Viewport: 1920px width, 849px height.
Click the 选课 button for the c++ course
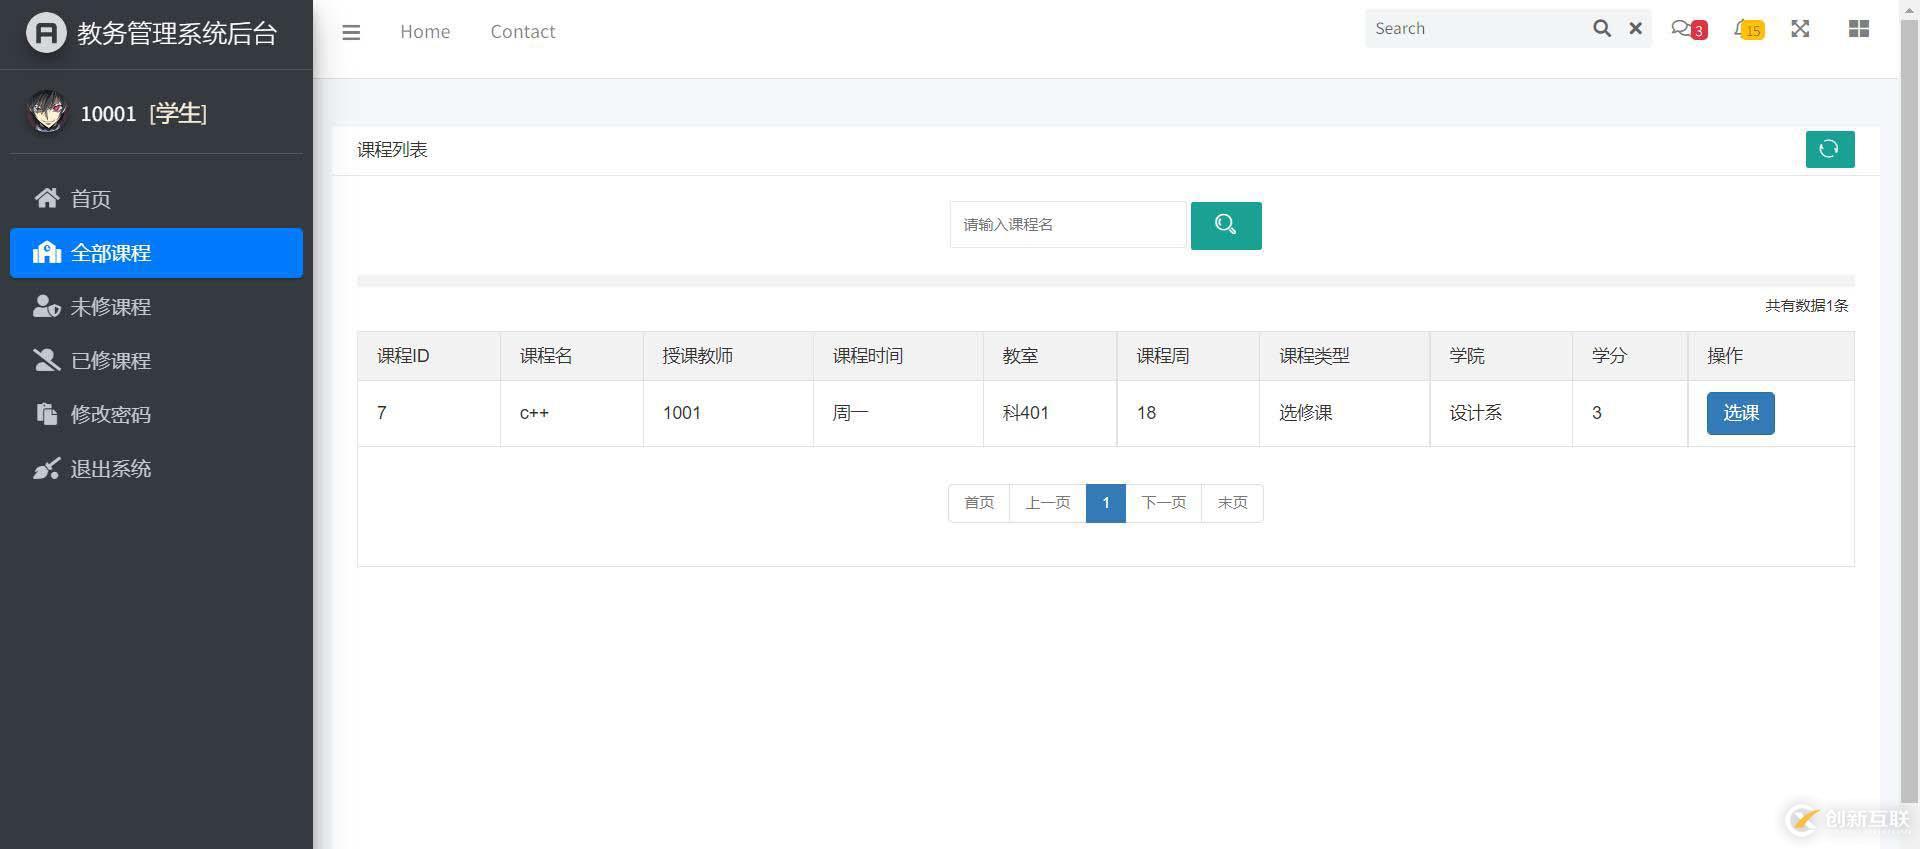click(1741, 413)
